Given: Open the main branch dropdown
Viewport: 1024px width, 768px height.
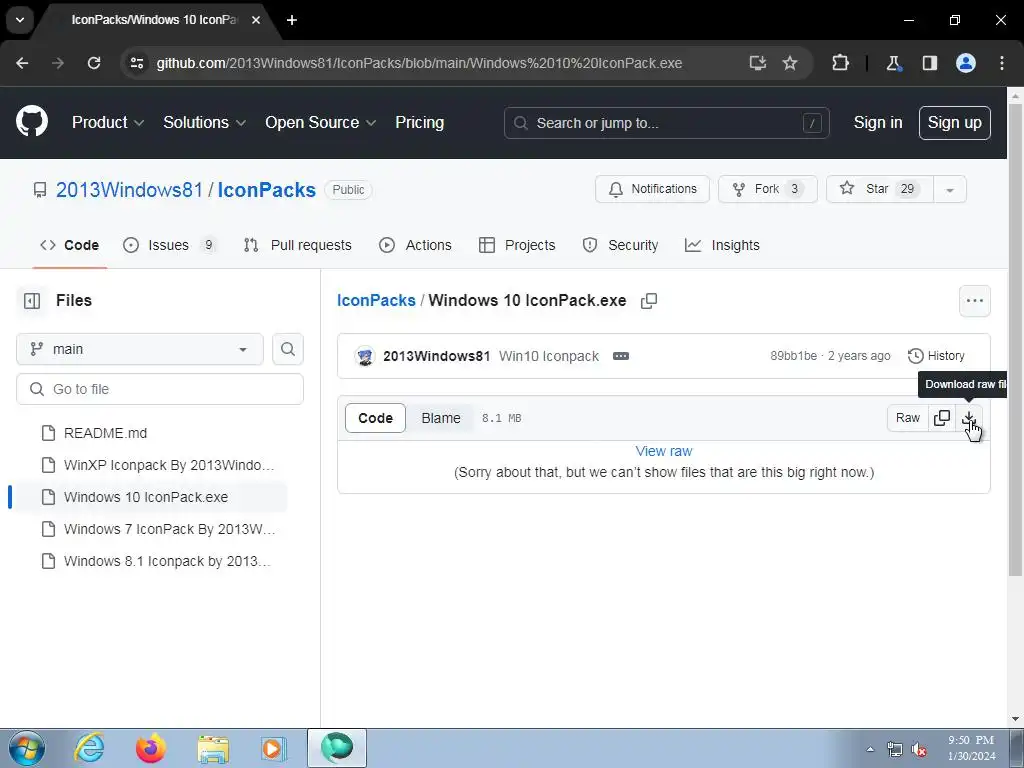Looking at the screenshot, I should (140, 349).
